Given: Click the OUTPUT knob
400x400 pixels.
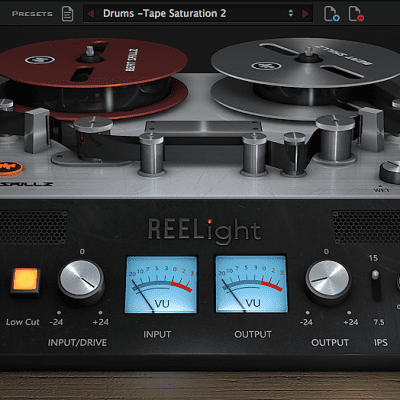Looking at the screenshot, I should [x=328, y=280].
